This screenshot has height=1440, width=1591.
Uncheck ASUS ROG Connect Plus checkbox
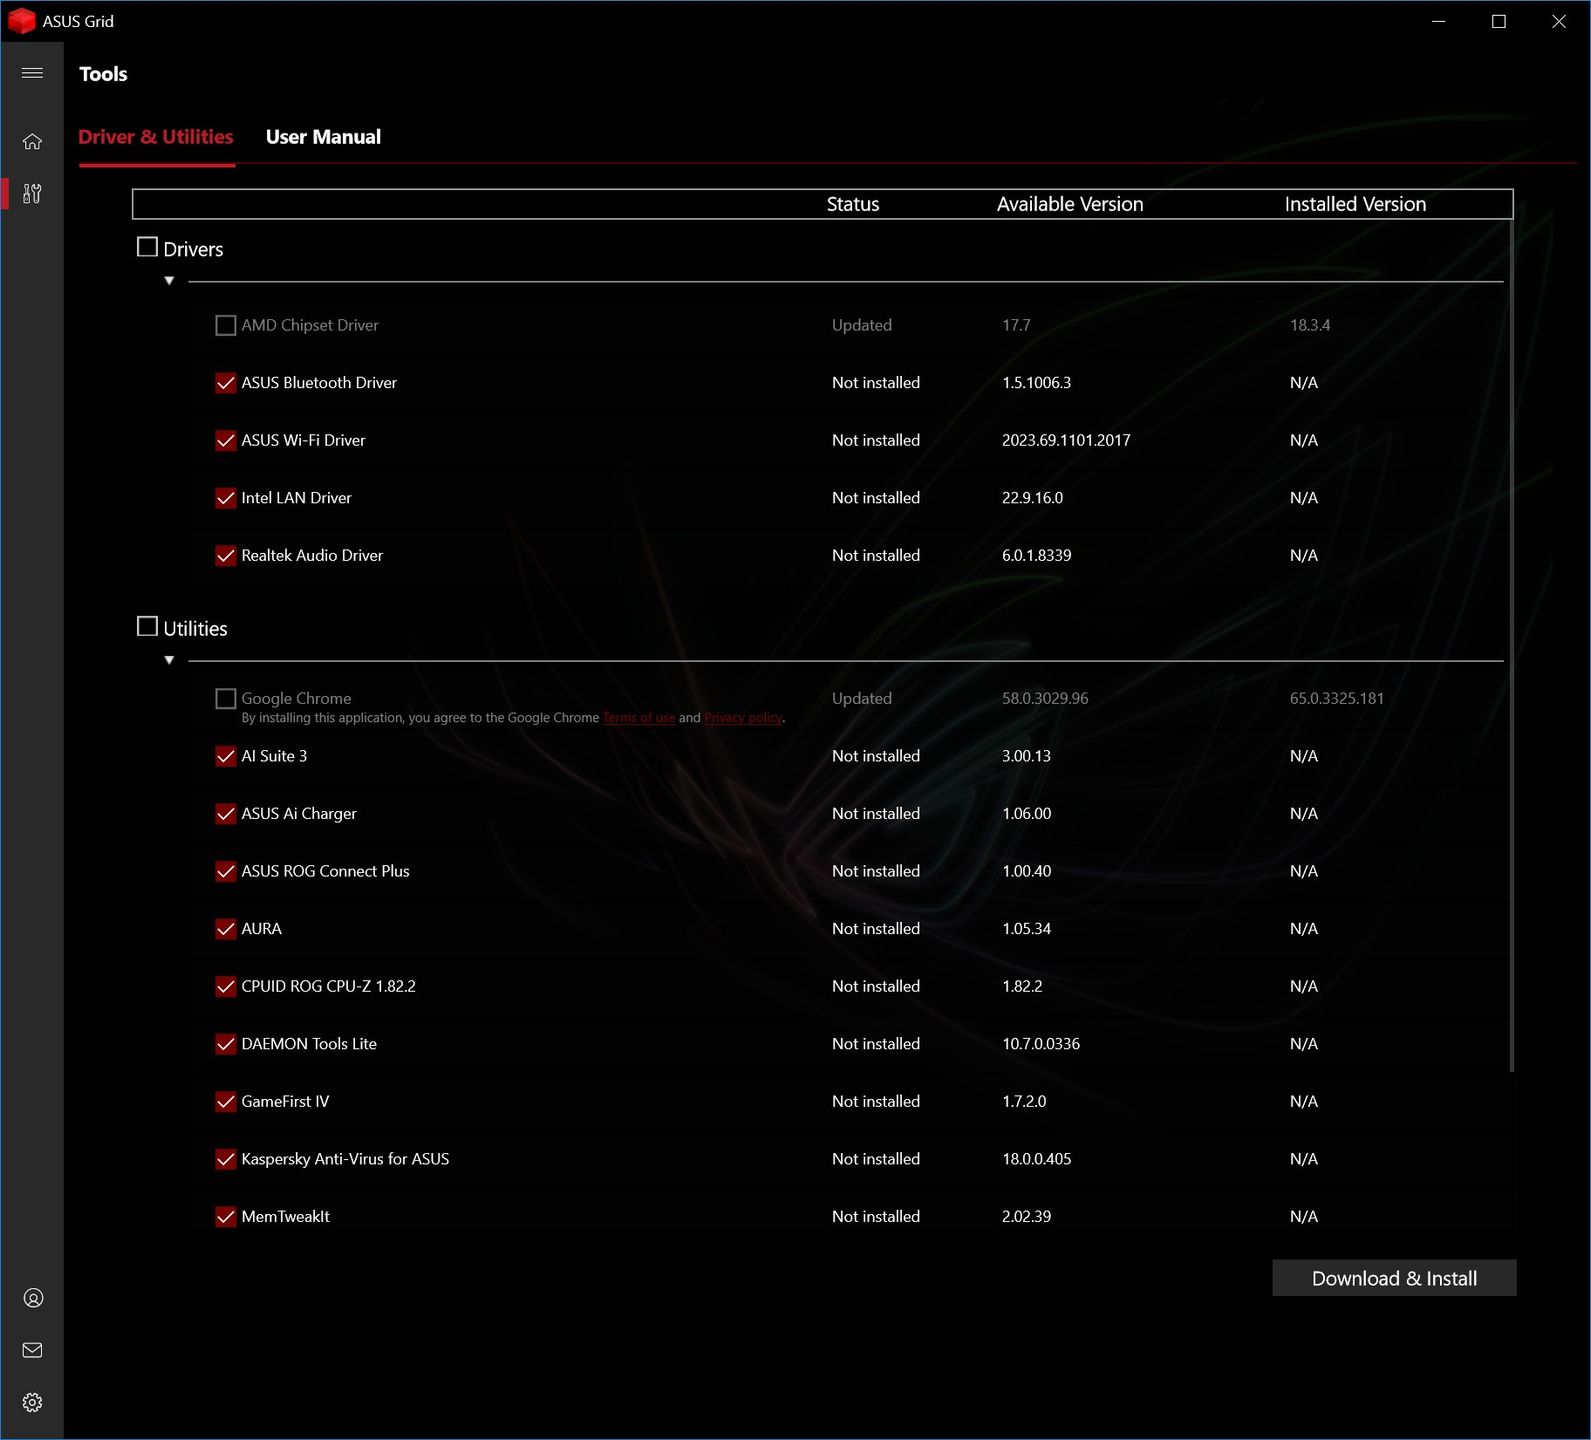tap(226, 871)
